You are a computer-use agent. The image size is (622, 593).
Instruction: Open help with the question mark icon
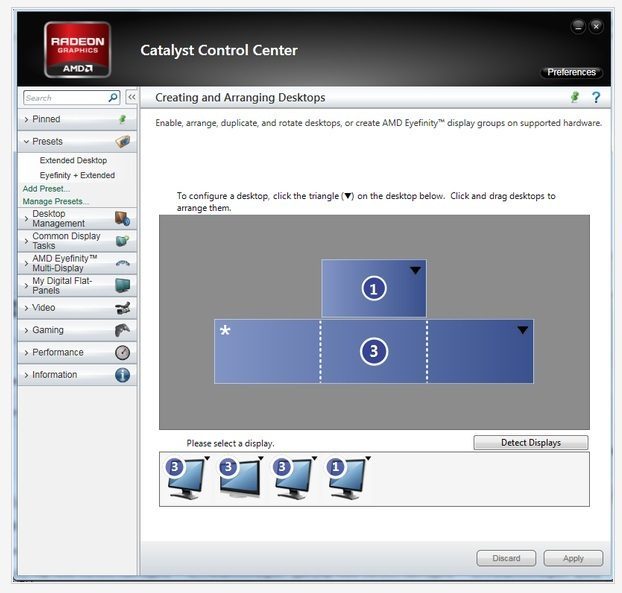click(x=596, y=97)
